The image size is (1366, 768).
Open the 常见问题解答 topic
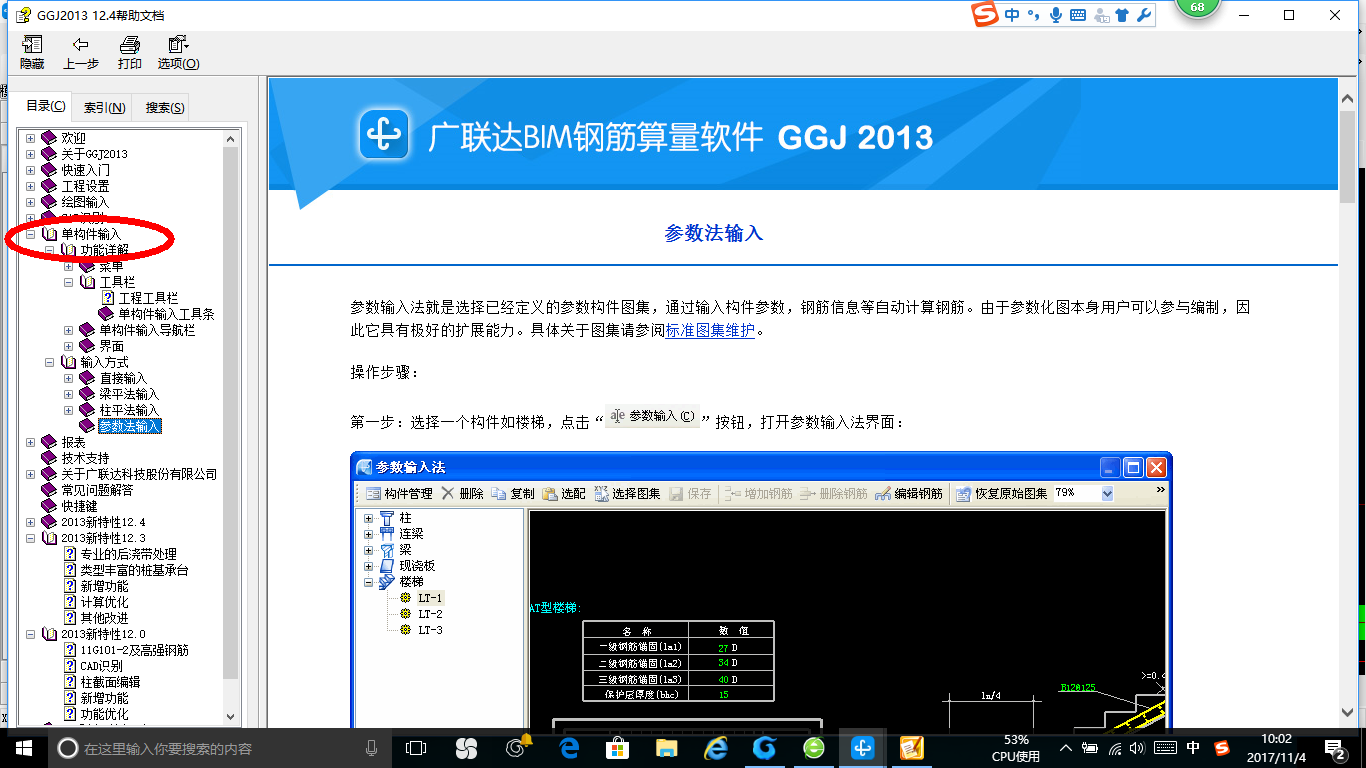coord(97,490)
